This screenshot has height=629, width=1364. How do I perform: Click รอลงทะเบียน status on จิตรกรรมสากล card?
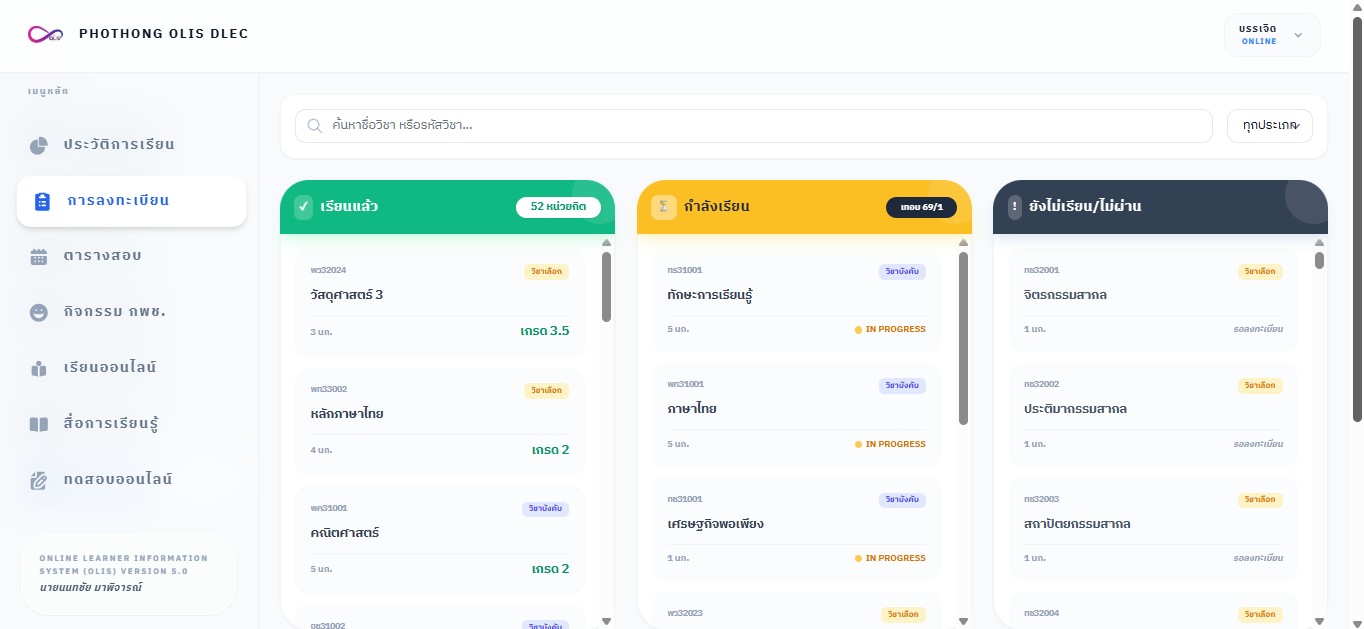(1258, 329)
